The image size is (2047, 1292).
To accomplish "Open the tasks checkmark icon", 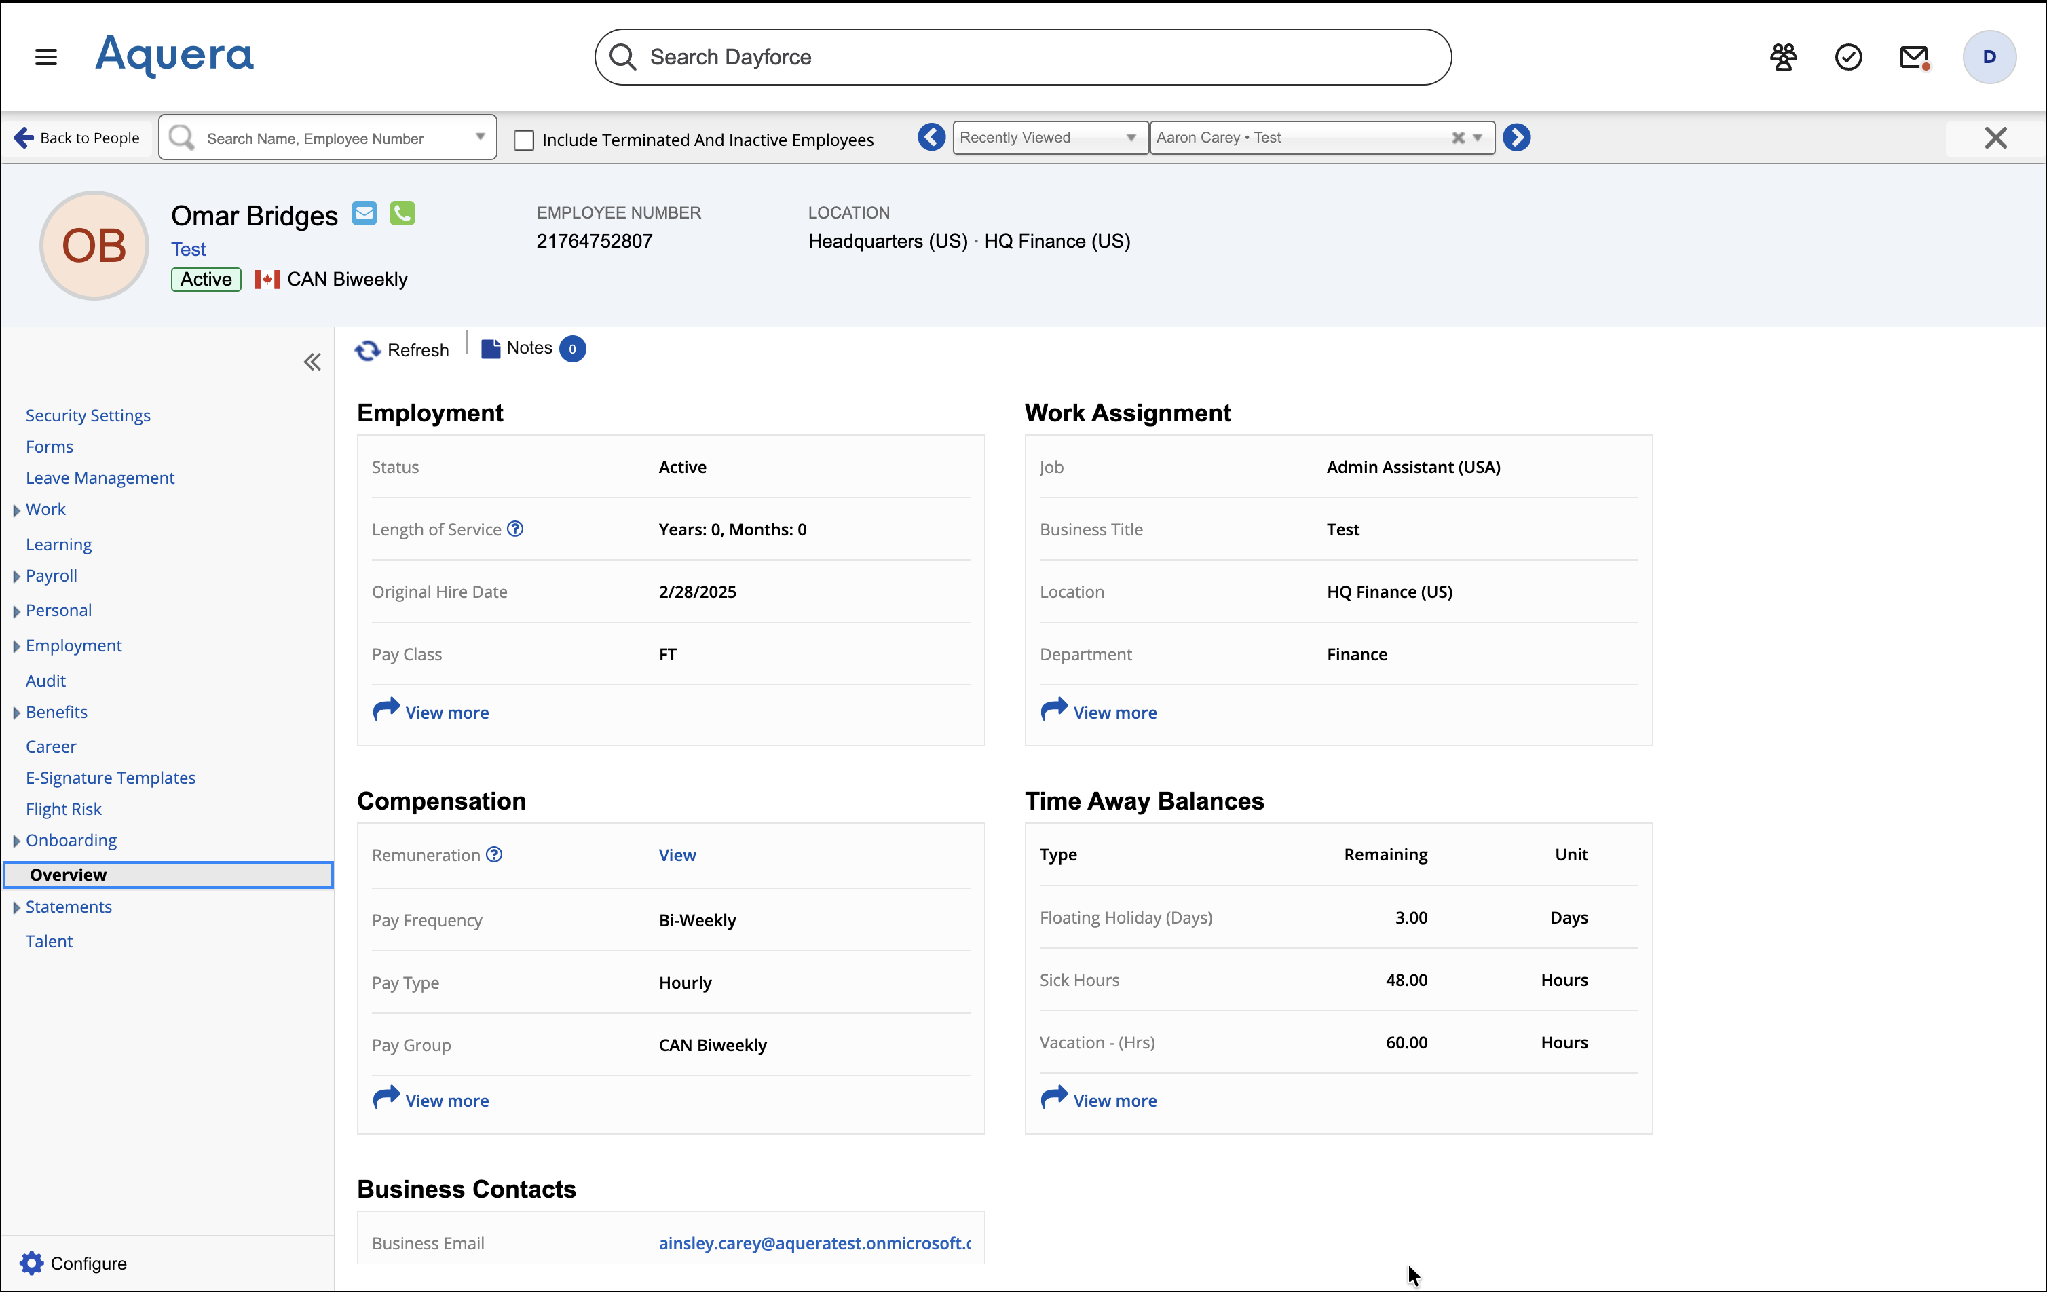I will coord(1848,57).
